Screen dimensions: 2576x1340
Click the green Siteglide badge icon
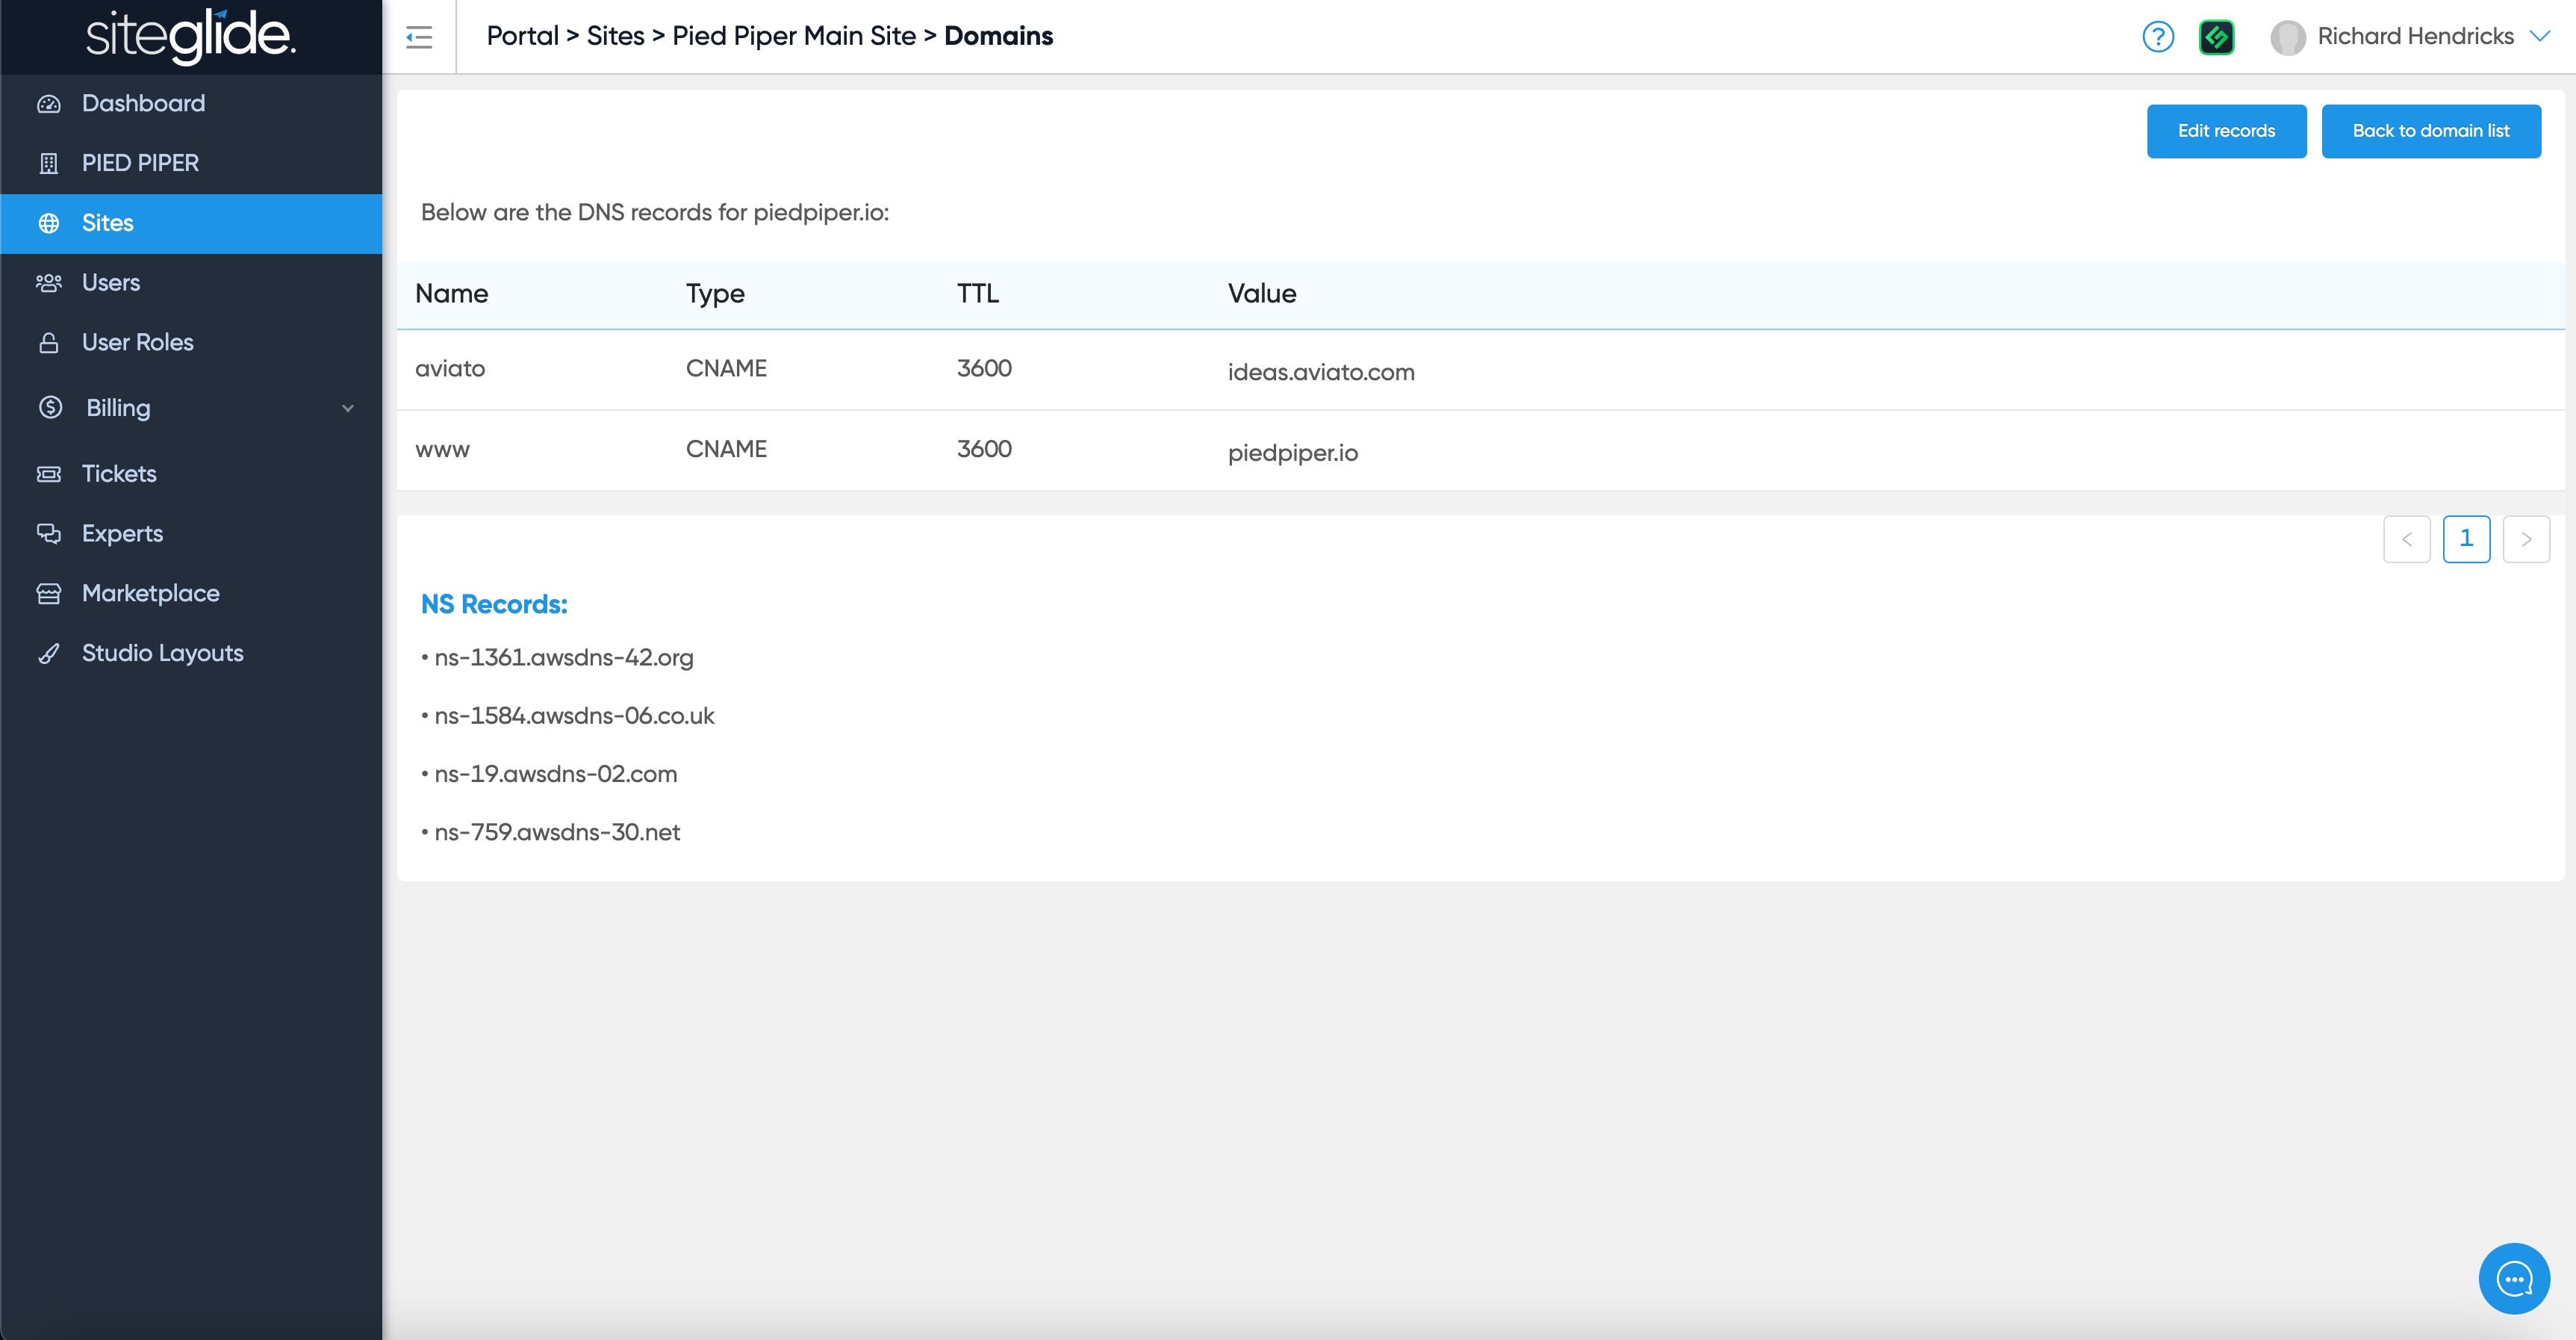[x=2216, y=37]
